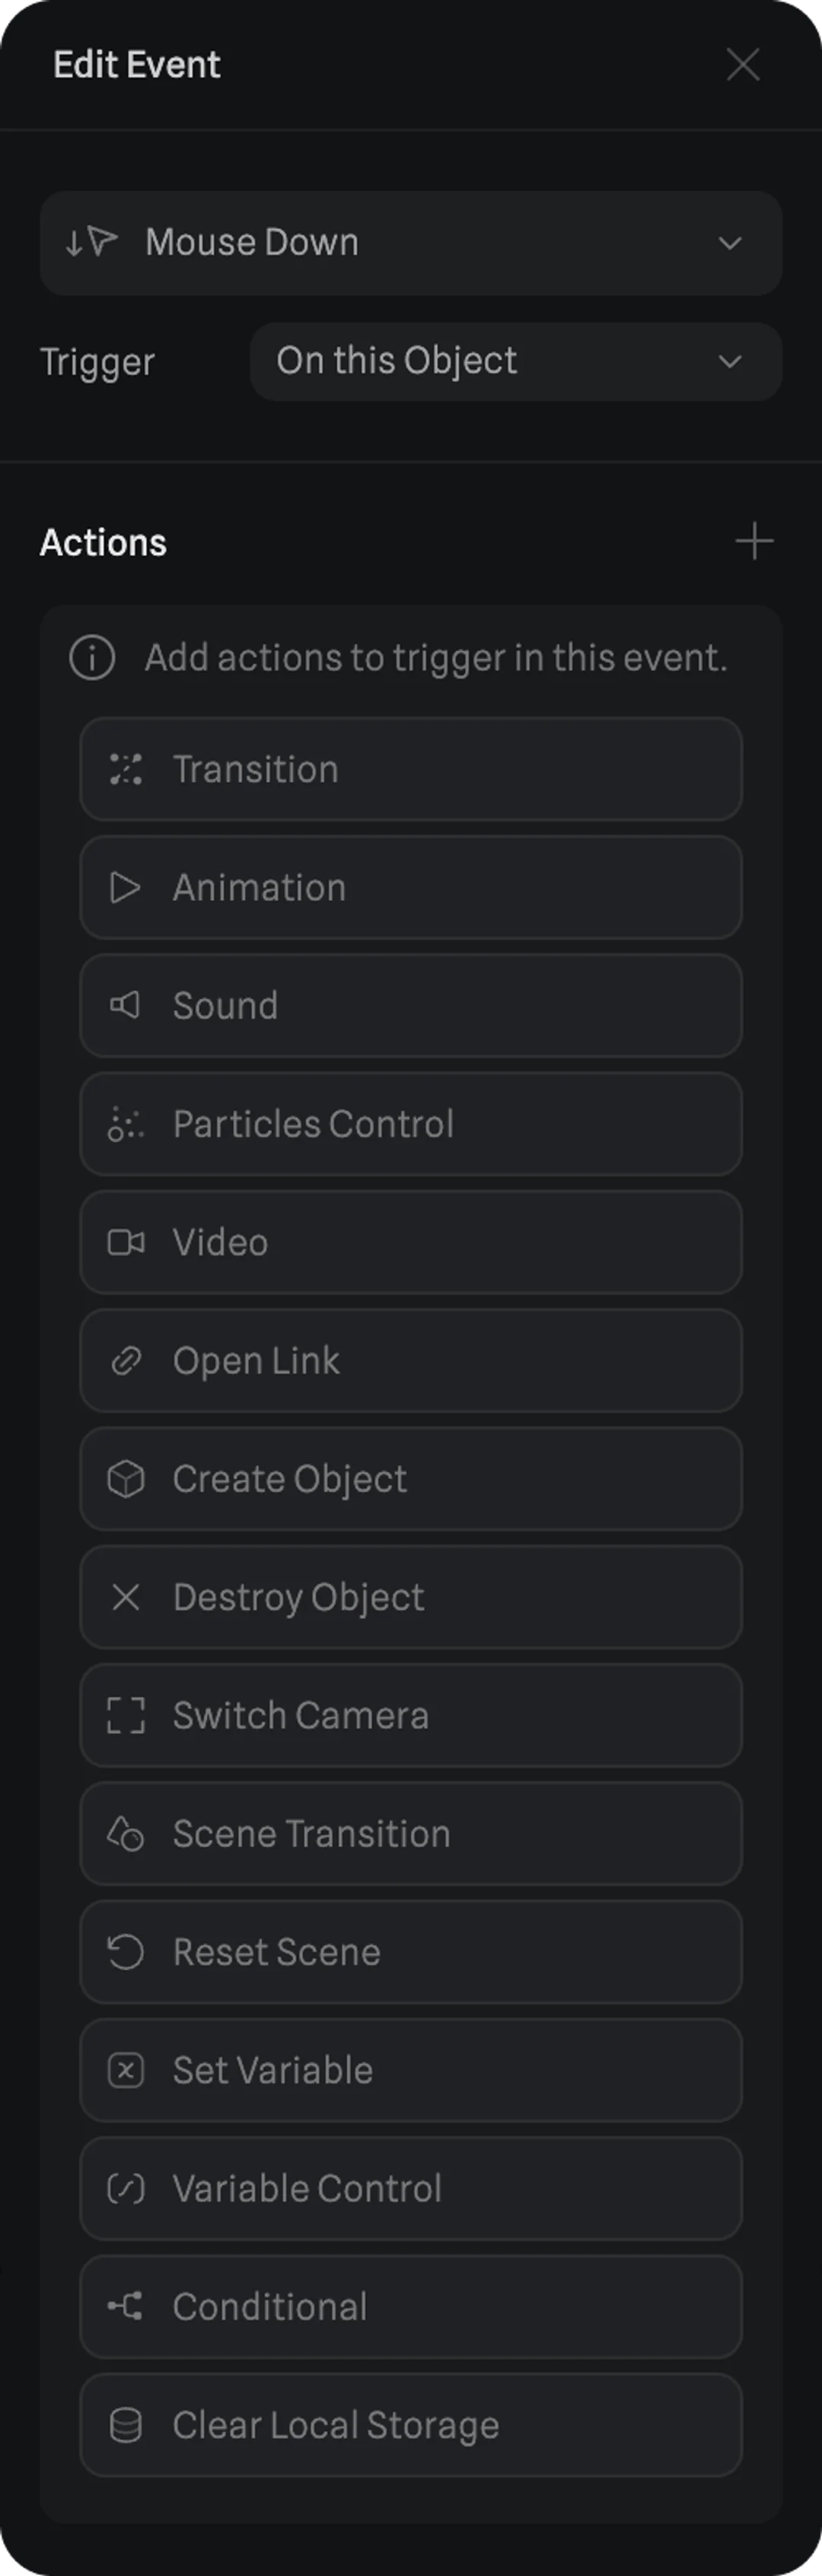Pick the Set Variable action
Screen dimensions: 822x2576
tap(410, 2070)
